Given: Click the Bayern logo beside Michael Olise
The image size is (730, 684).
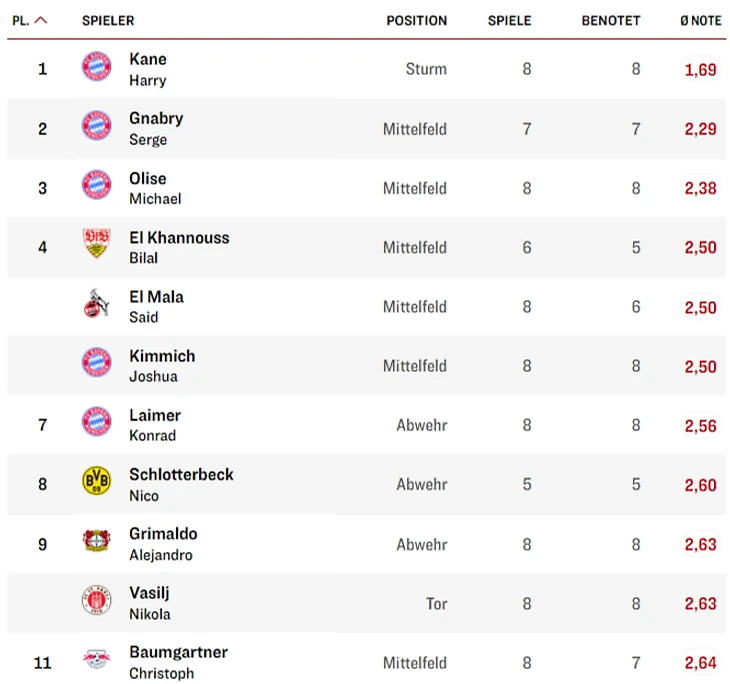Looking at the screenshot, I should (97, 187).
